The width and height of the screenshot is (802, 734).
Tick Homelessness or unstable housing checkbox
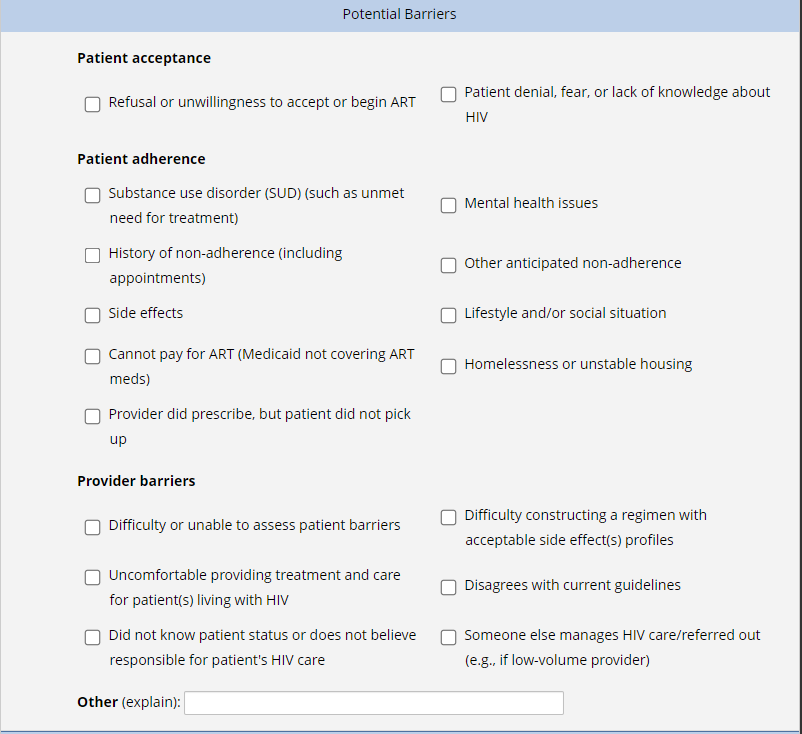point(449,366)
